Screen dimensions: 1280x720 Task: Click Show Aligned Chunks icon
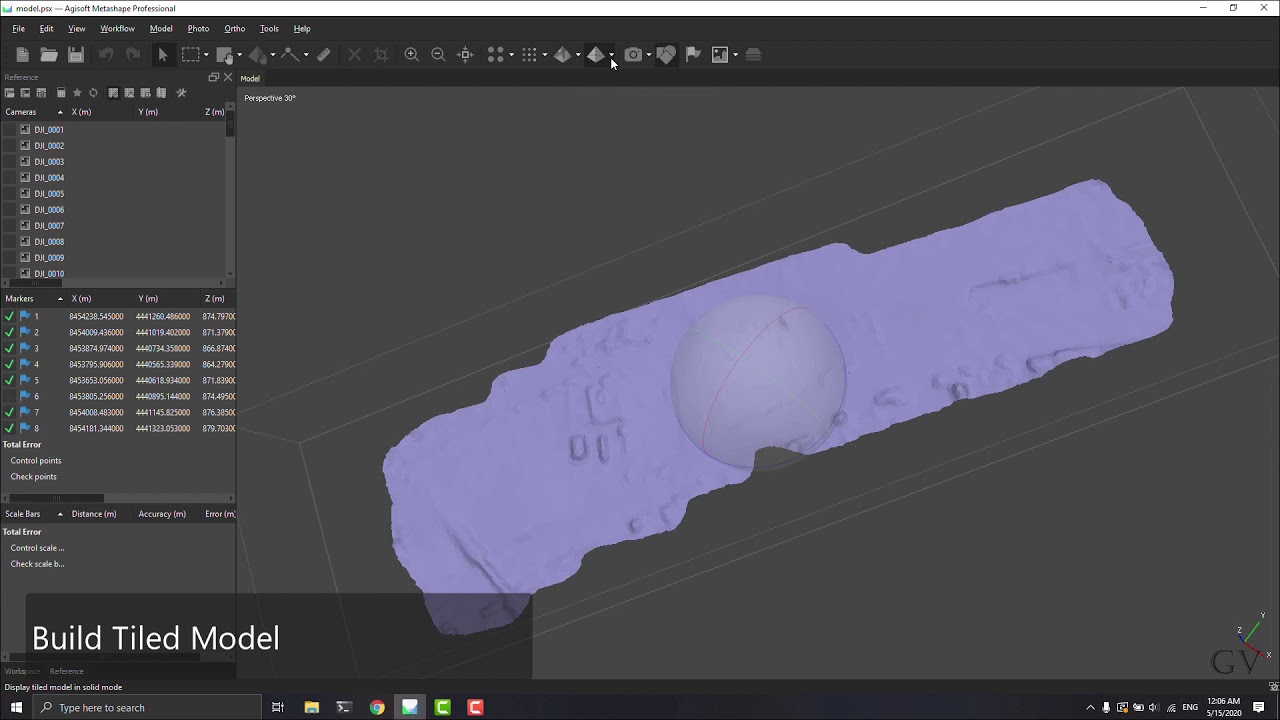coord(754,55)
